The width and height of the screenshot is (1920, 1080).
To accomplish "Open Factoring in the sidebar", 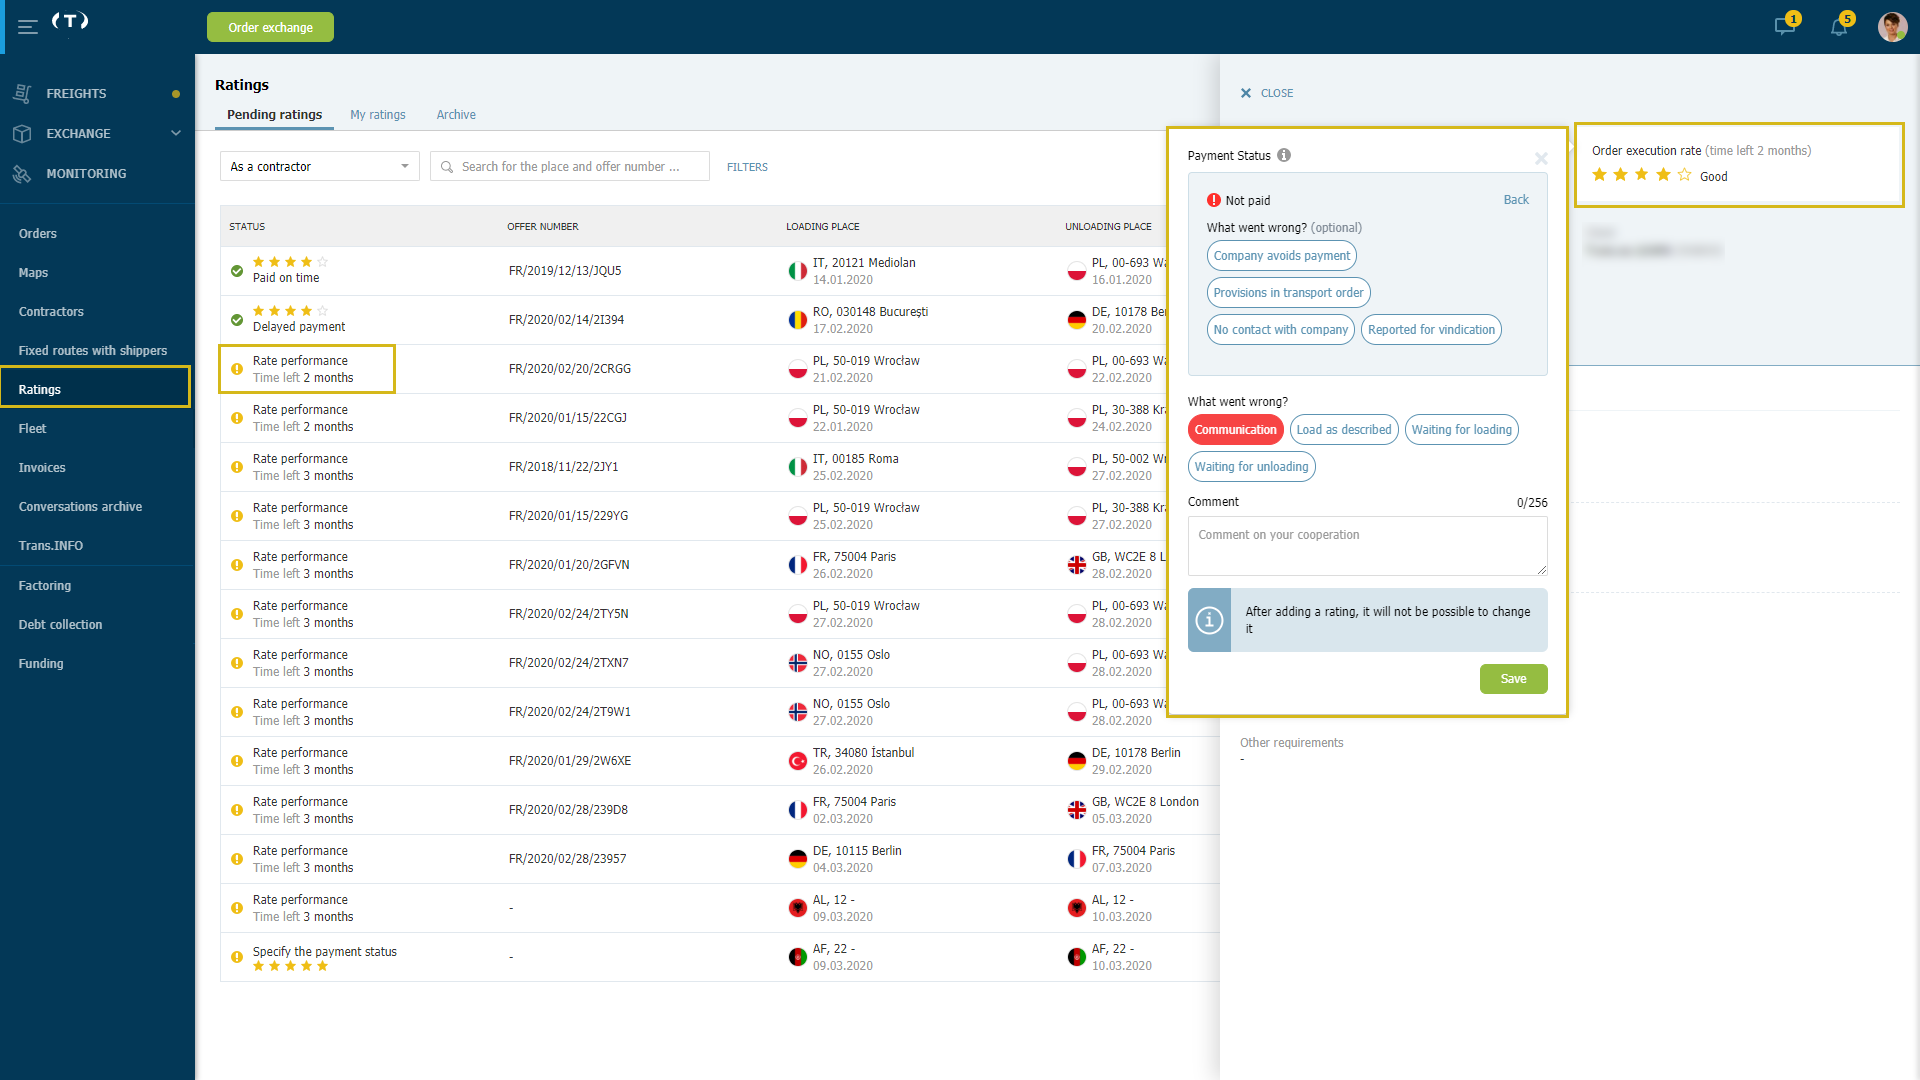I will 44,586.
